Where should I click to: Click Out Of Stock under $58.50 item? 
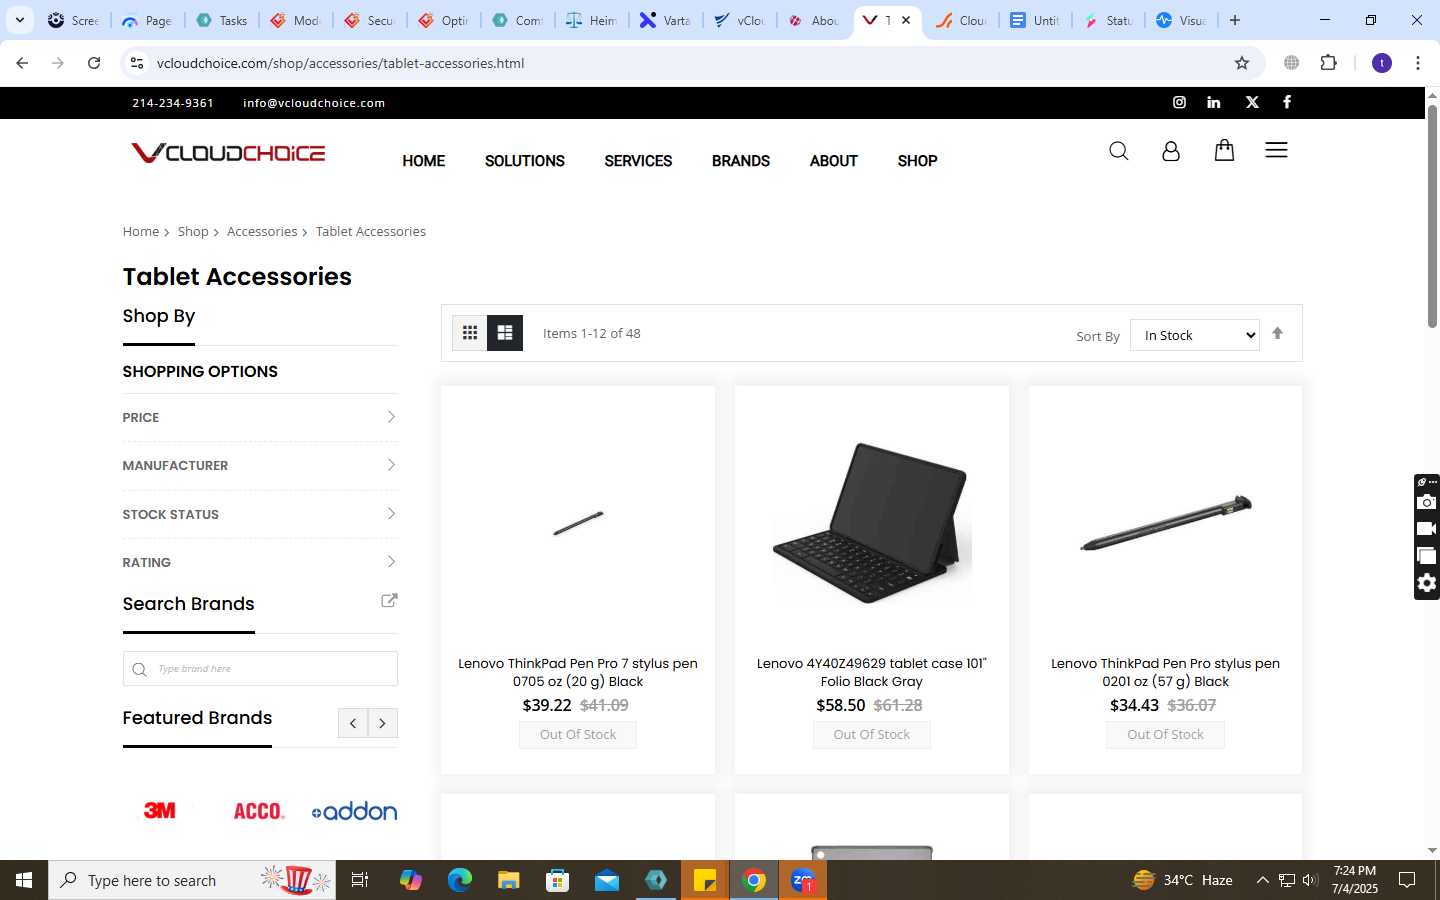click(872, 734)
